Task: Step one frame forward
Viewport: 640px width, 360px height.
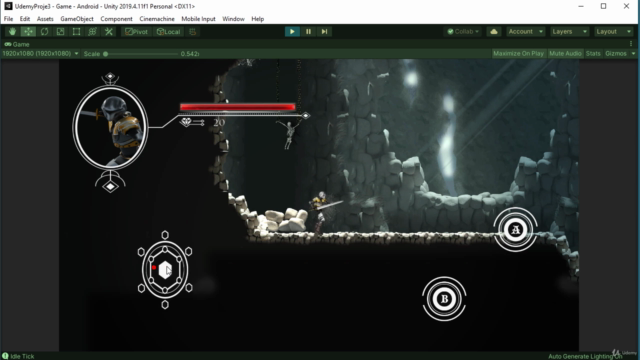Action: point(324,31)
